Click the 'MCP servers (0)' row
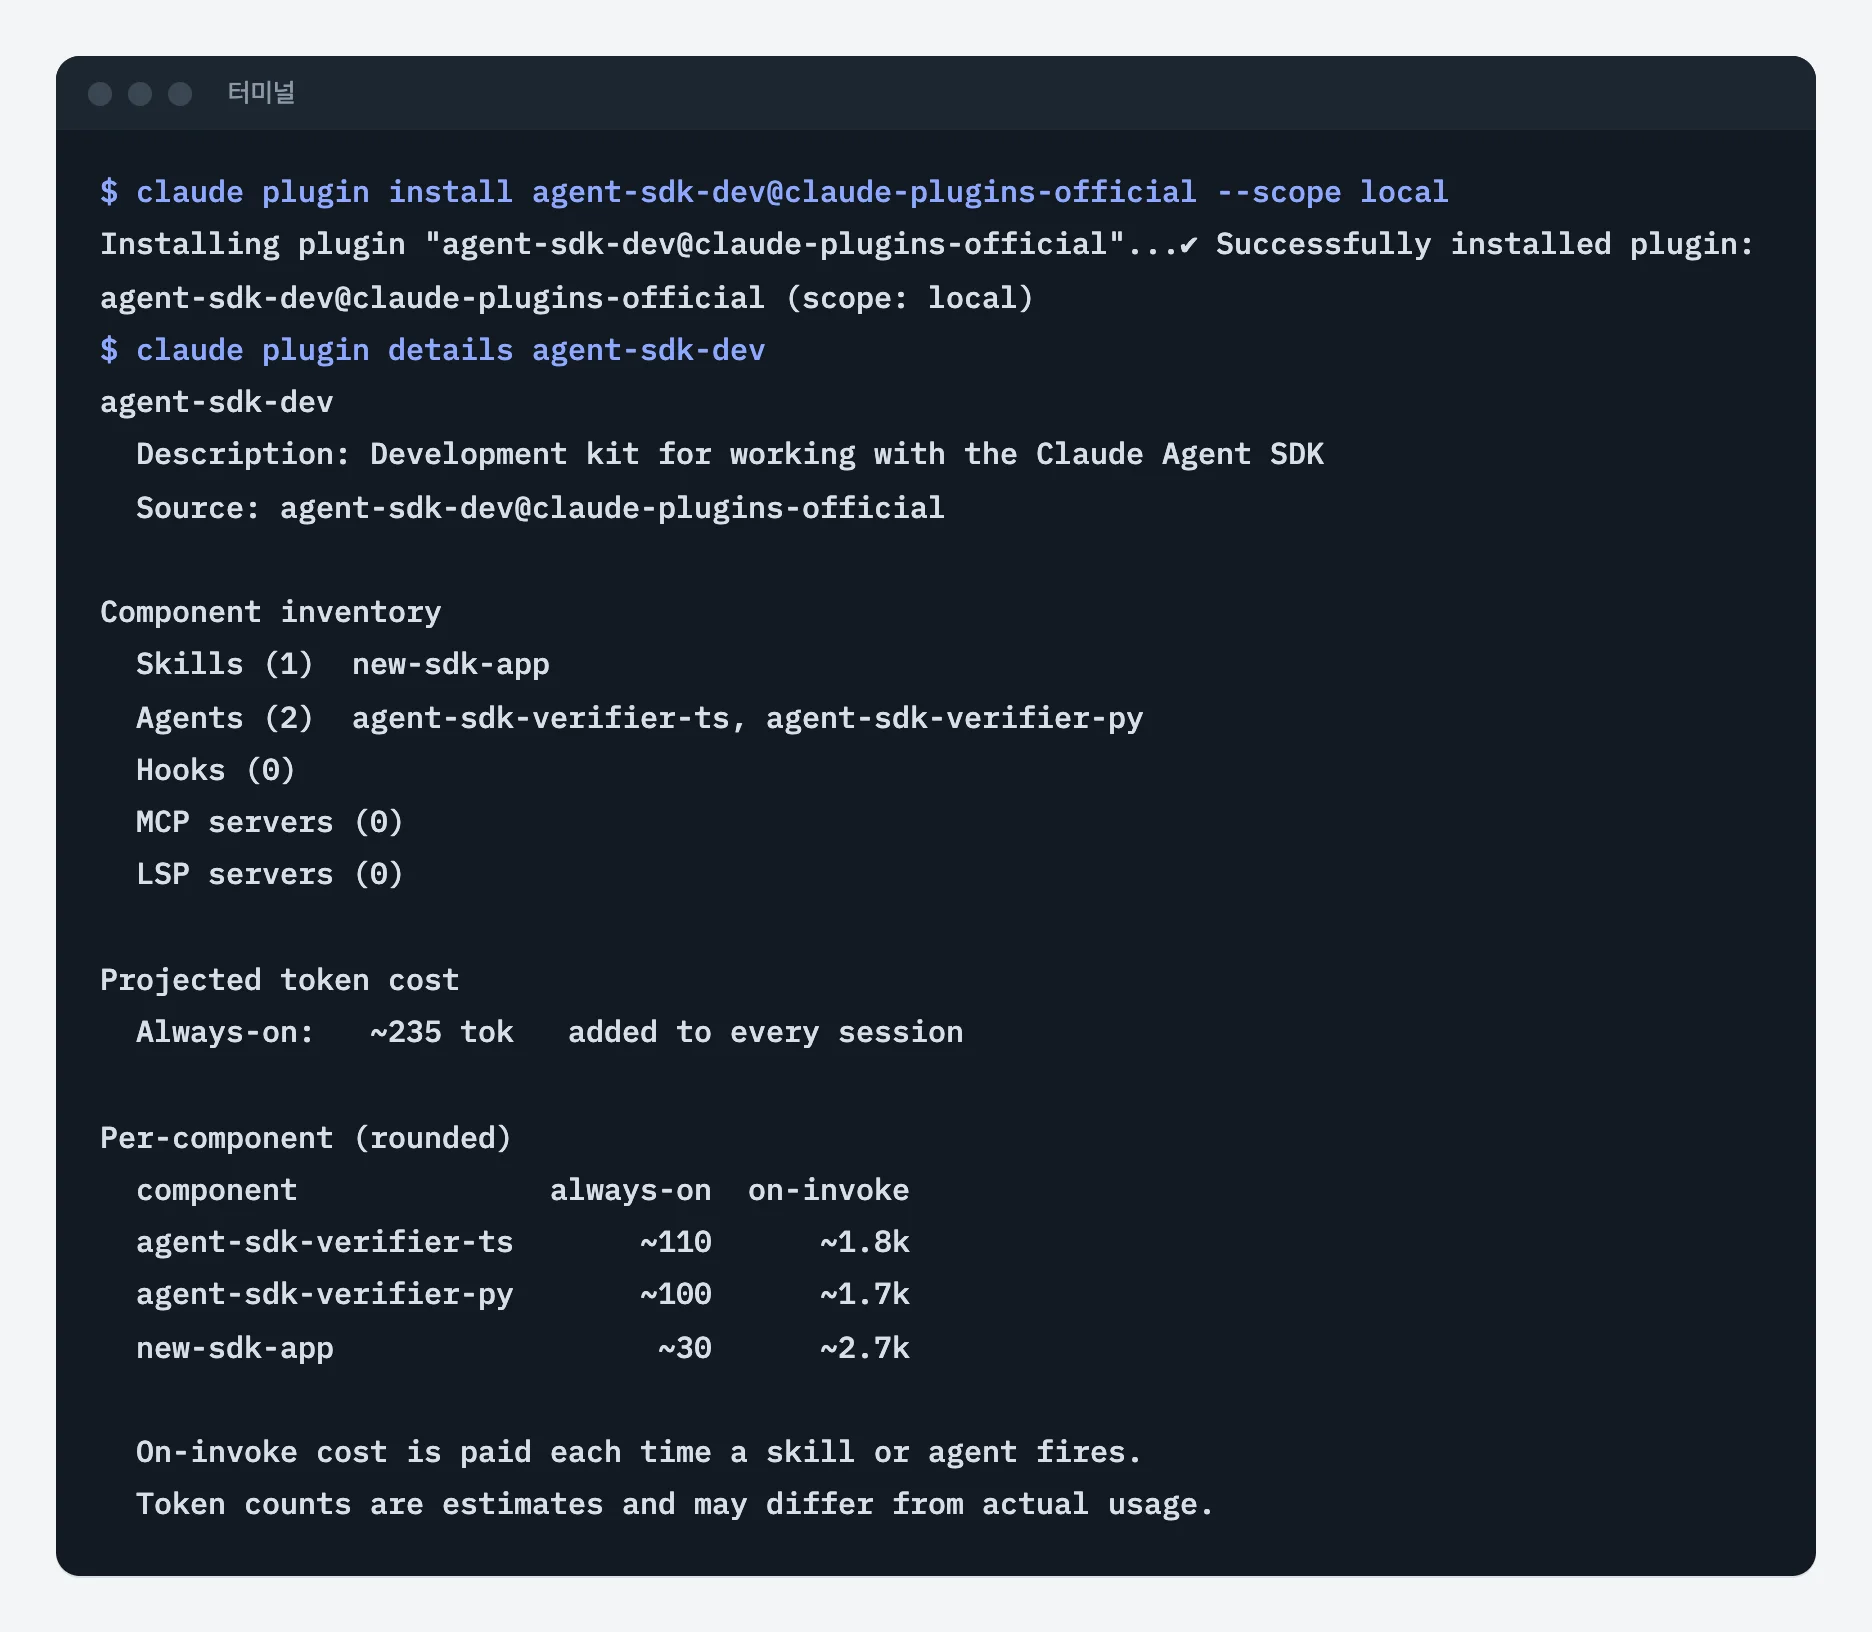The height and width of the screenshot is (1632, 1872). (x=270, y=822)
